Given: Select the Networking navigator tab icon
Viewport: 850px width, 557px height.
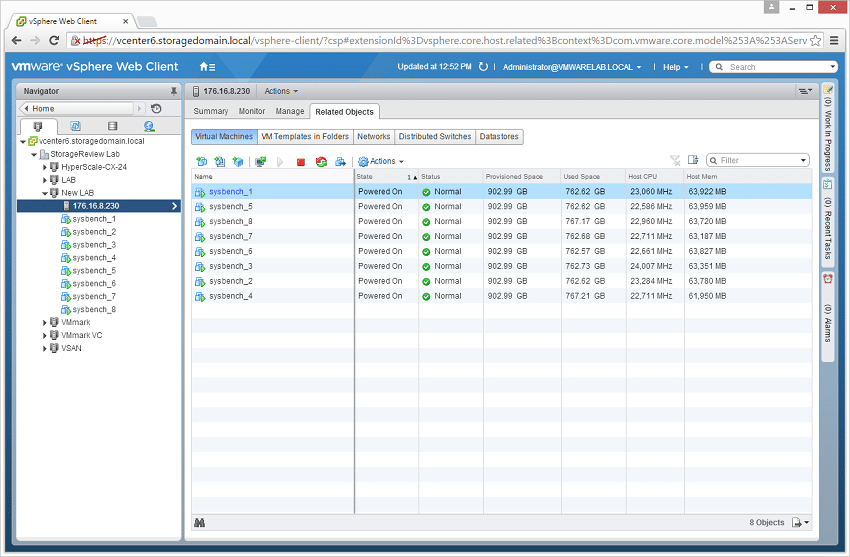Looking at the screenshot, I should click(x=149, y=126).
